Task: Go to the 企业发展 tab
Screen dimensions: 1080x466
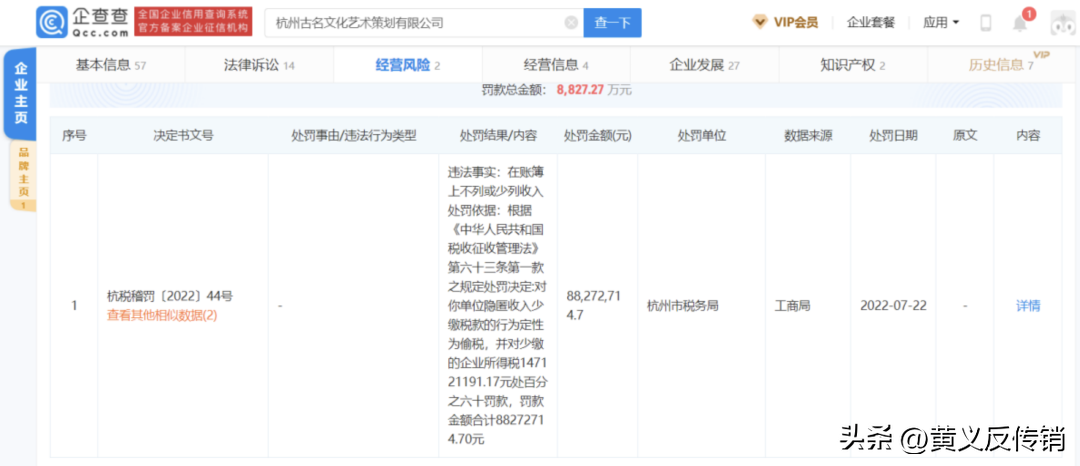Action: pyautogui.click(x=704, y=65)
